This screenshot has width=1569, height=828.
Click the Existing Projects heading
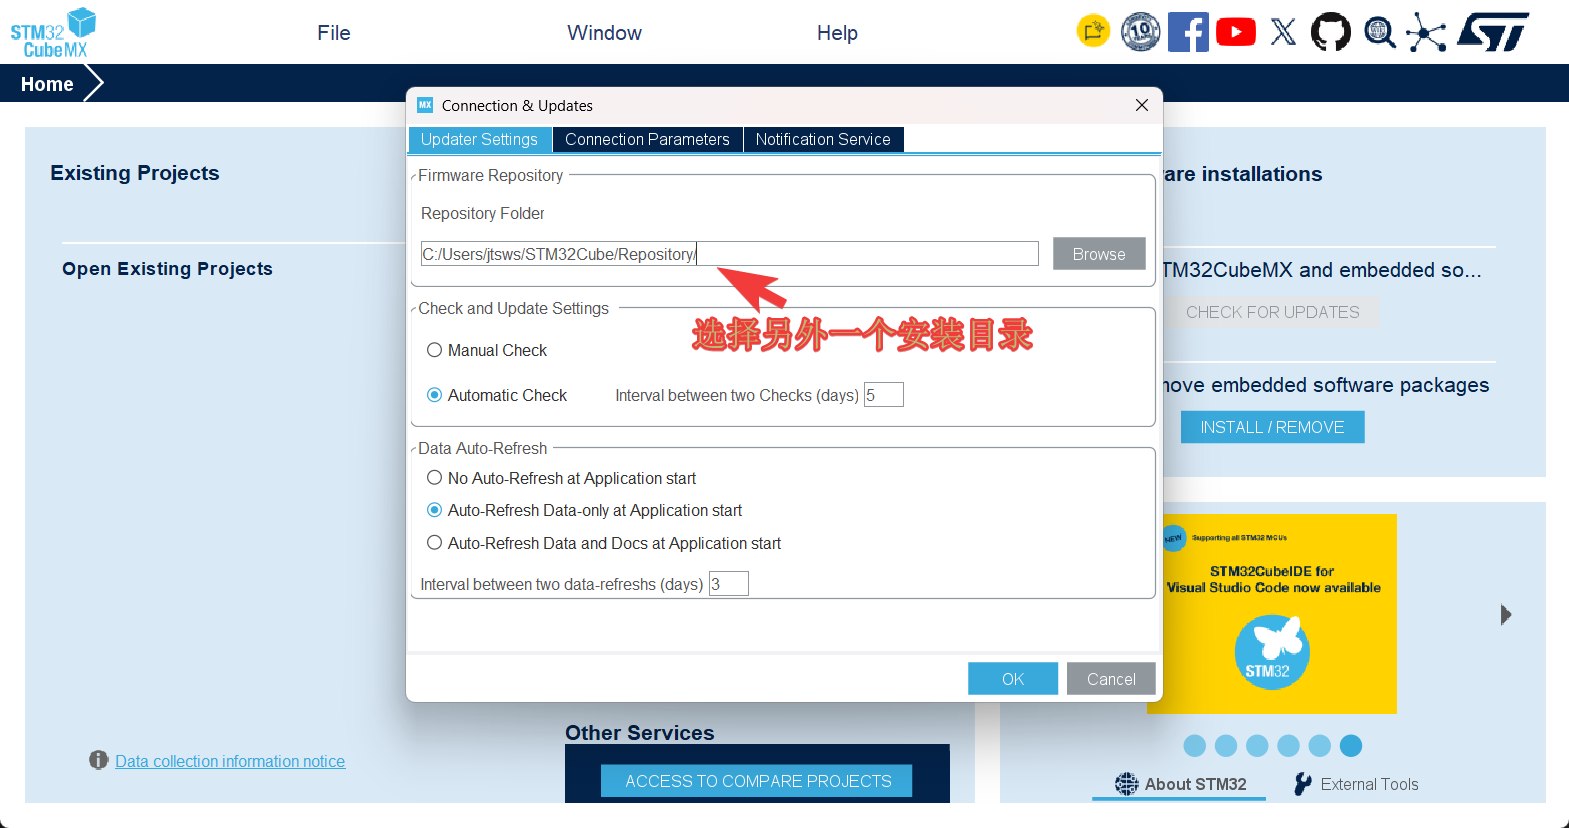click(x=135, y=173)
